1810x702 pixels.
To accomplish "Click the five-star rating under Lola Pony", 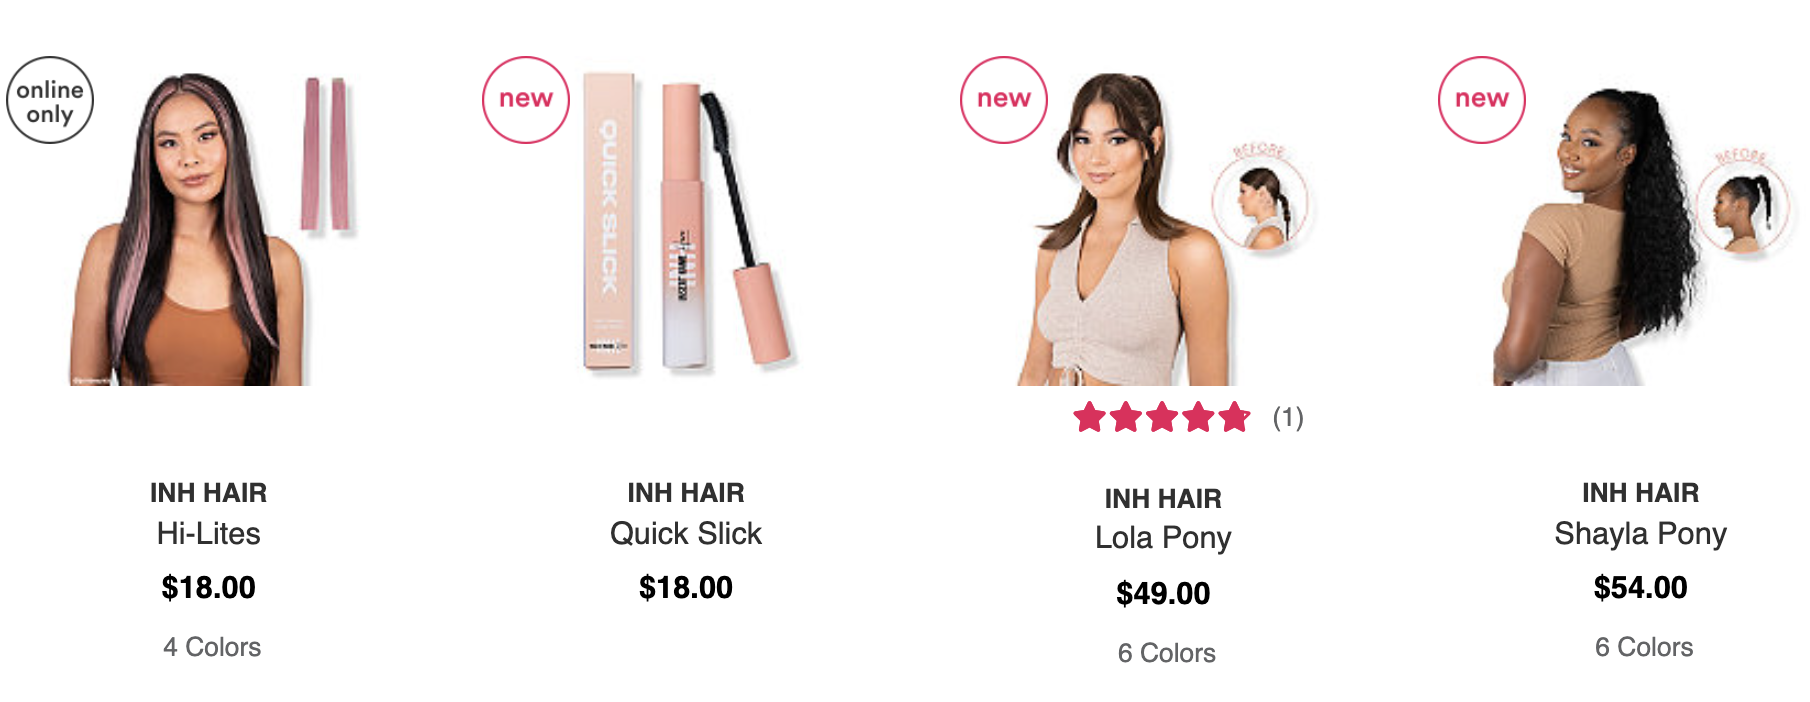I will click(1162, 417).
